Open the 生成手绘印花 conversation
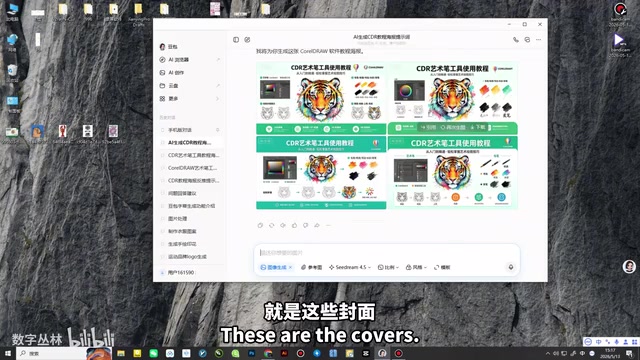This screenshot has height=360, width=640. point(190,244)
